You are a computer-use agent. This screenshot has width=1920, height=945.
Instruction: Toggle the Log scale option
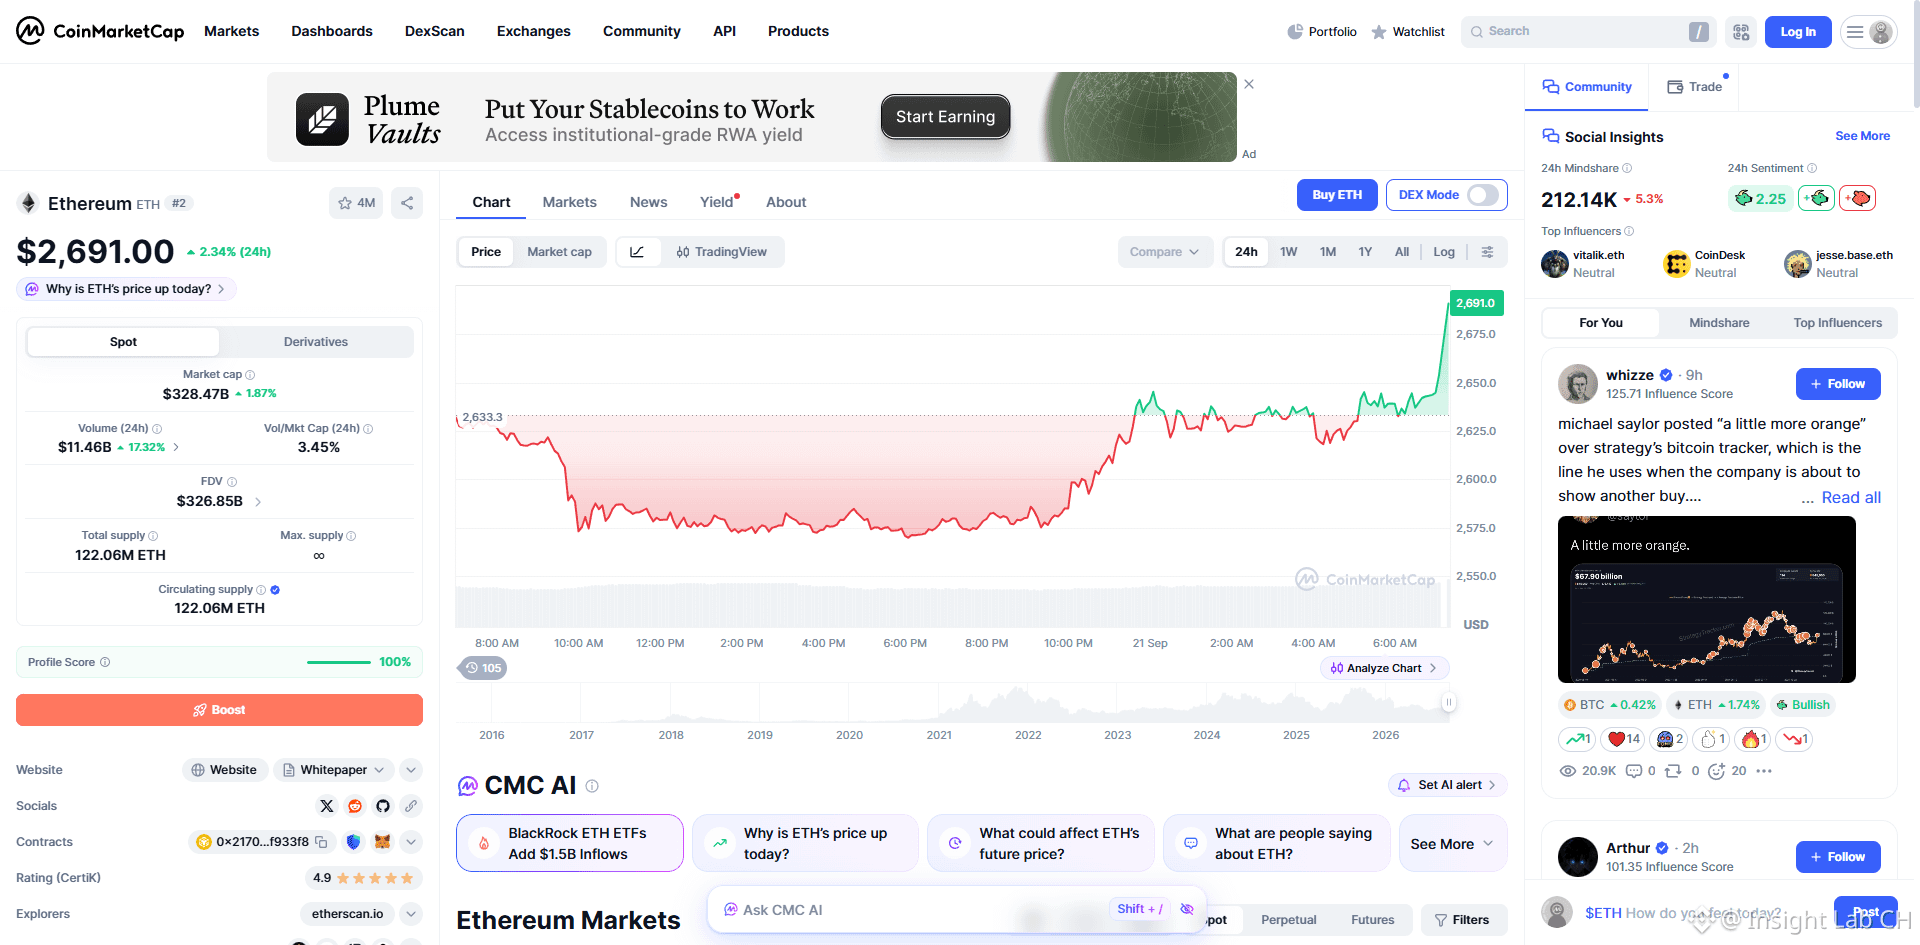pos(1444,252)
